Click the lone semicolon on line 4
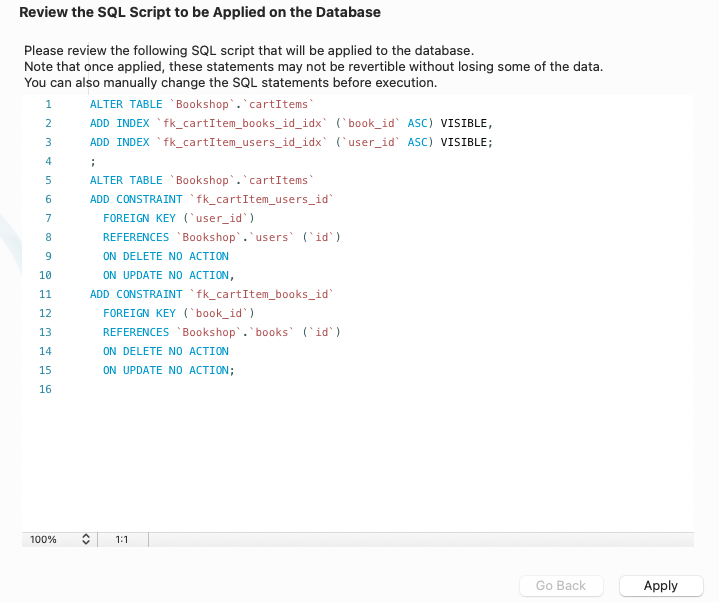 (93, 162)
